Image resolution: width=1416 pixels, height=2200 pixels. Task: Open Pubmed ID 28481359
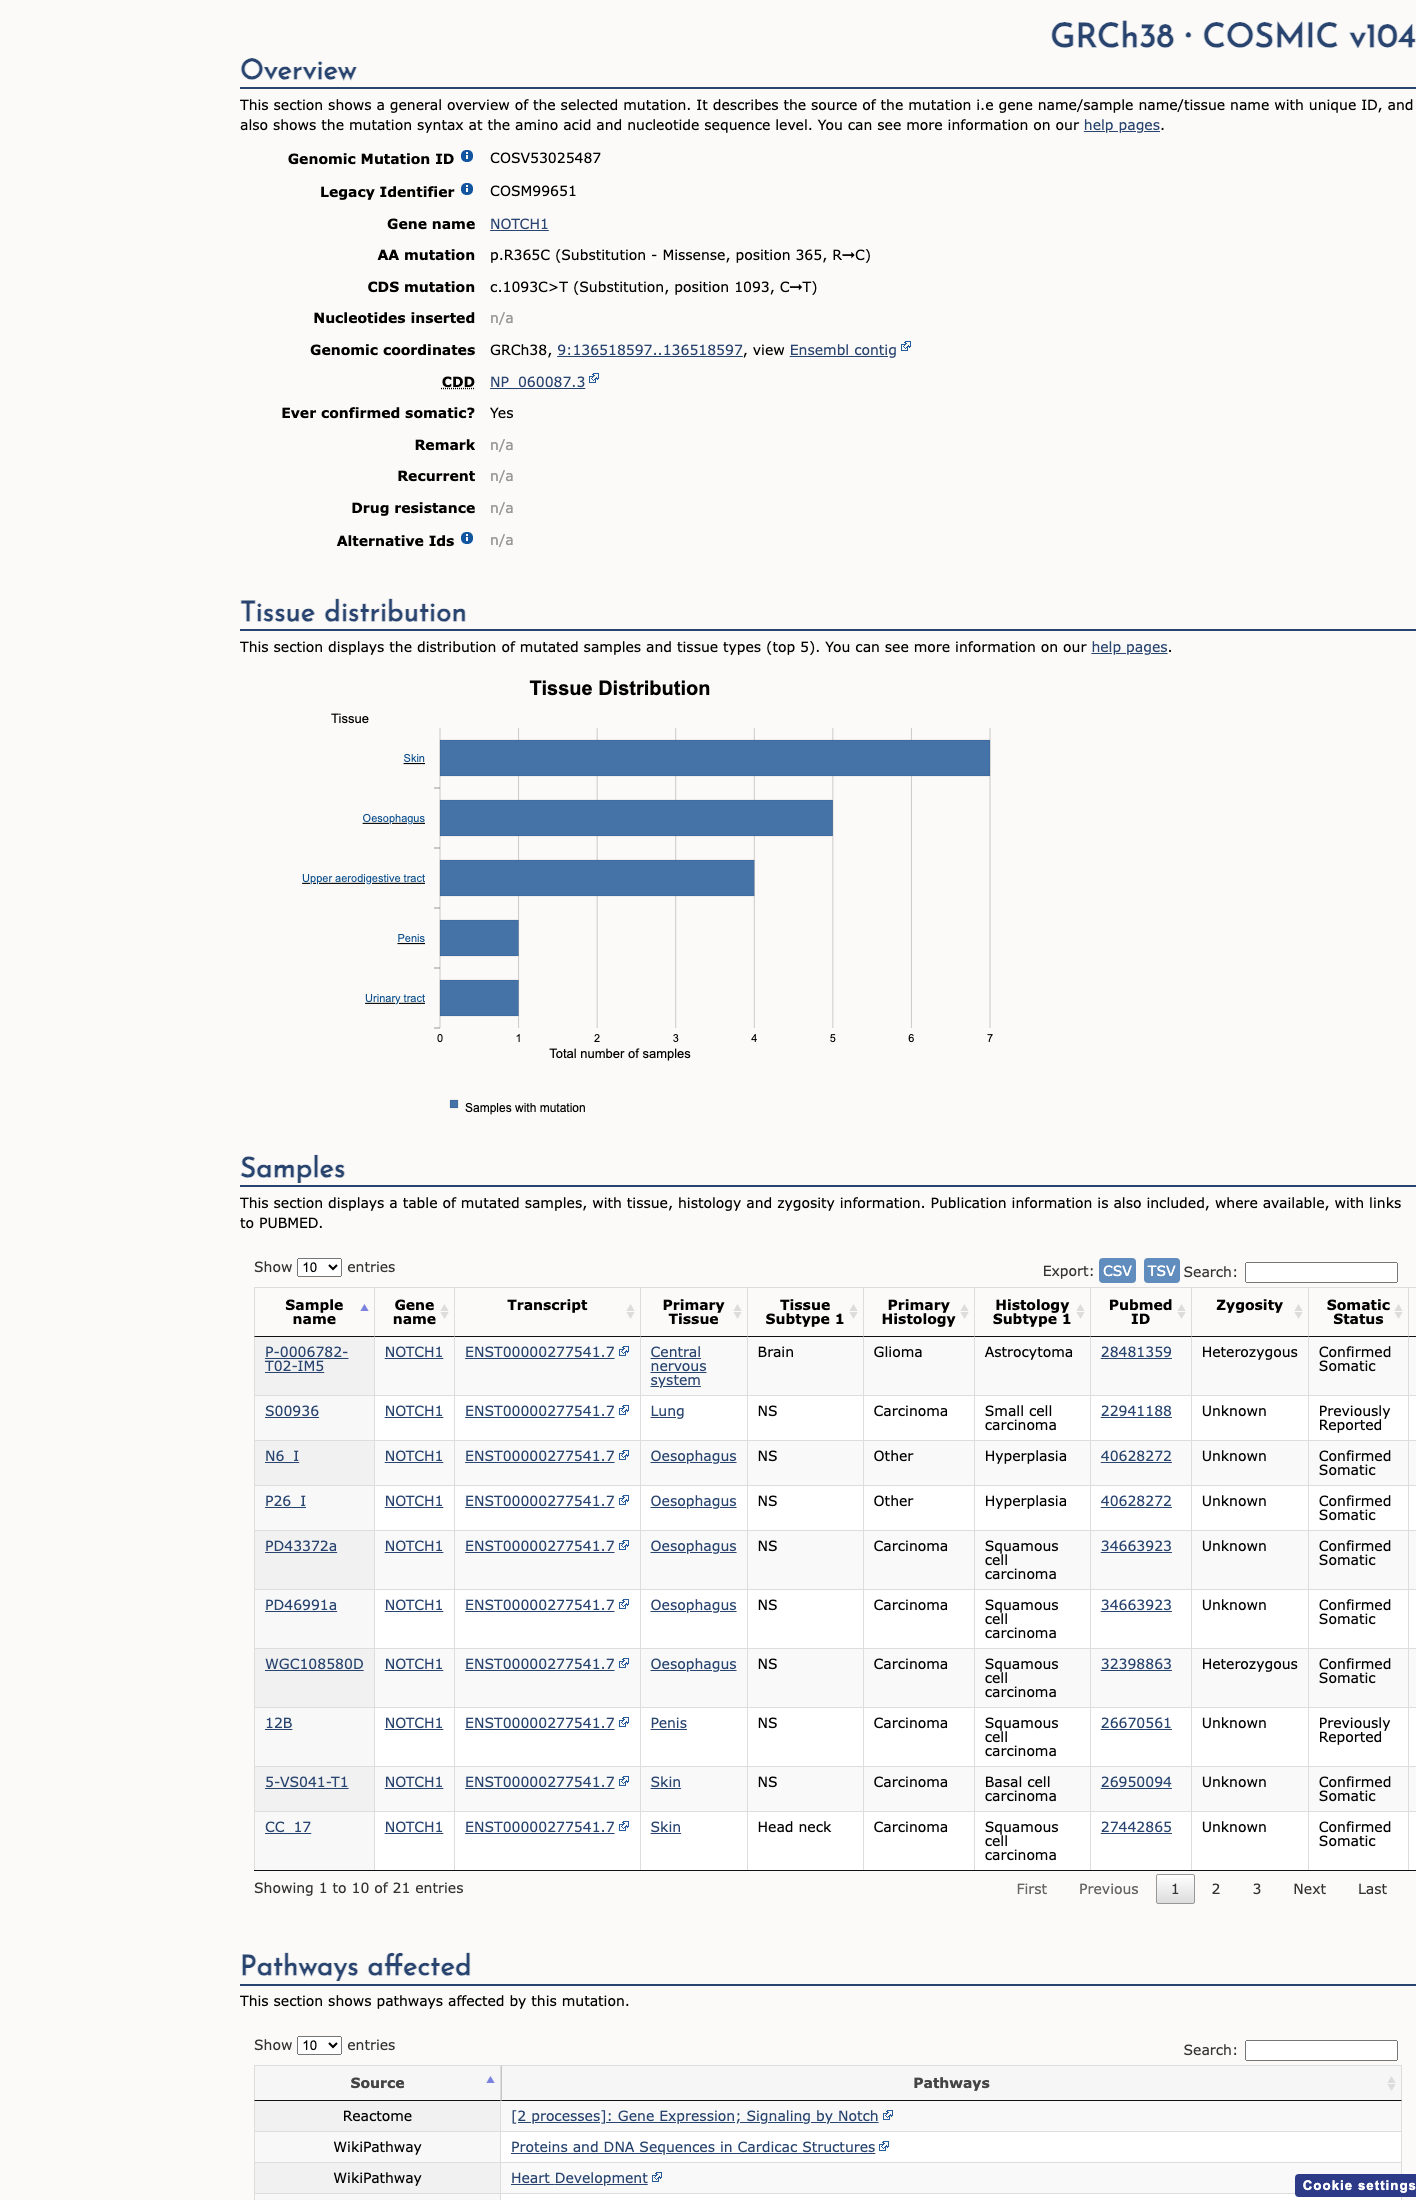click(x=1136, y=1352)
